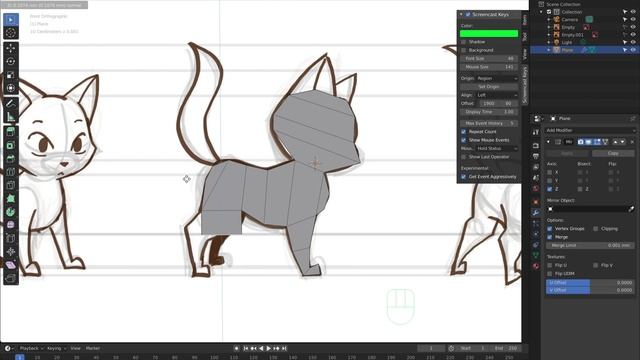Viewport: 640px width, 360px height.
Task: Open the Modifier wrench properties tab
Action: pos(536,212)
